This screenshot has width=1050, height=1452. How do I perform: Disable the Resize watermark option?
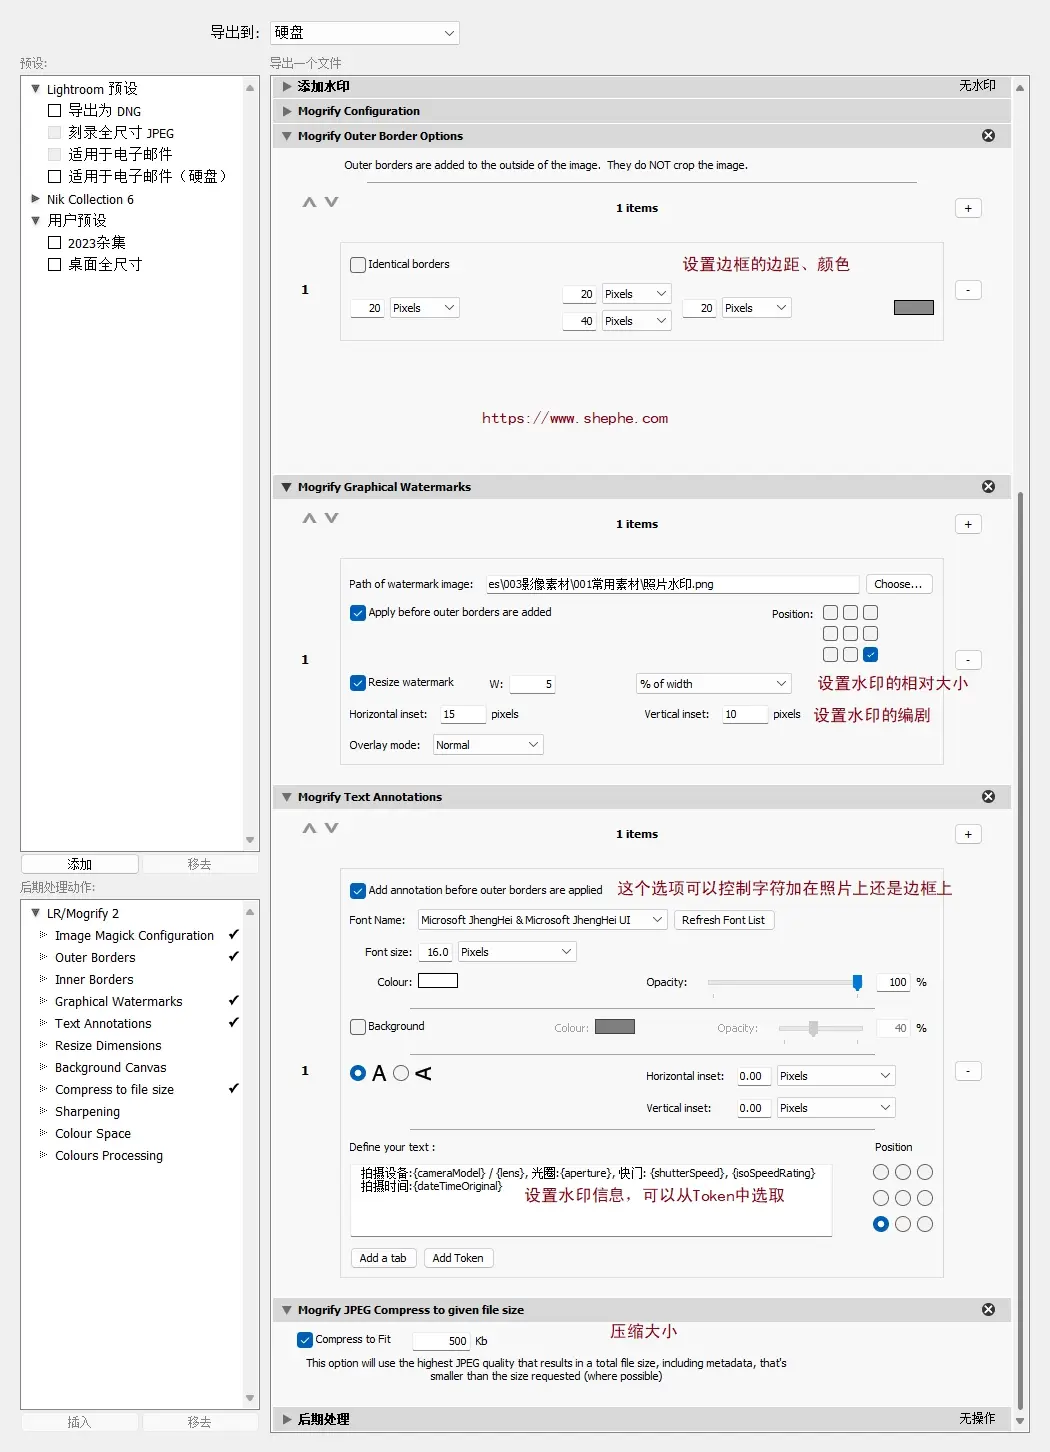tap(357, 683)
